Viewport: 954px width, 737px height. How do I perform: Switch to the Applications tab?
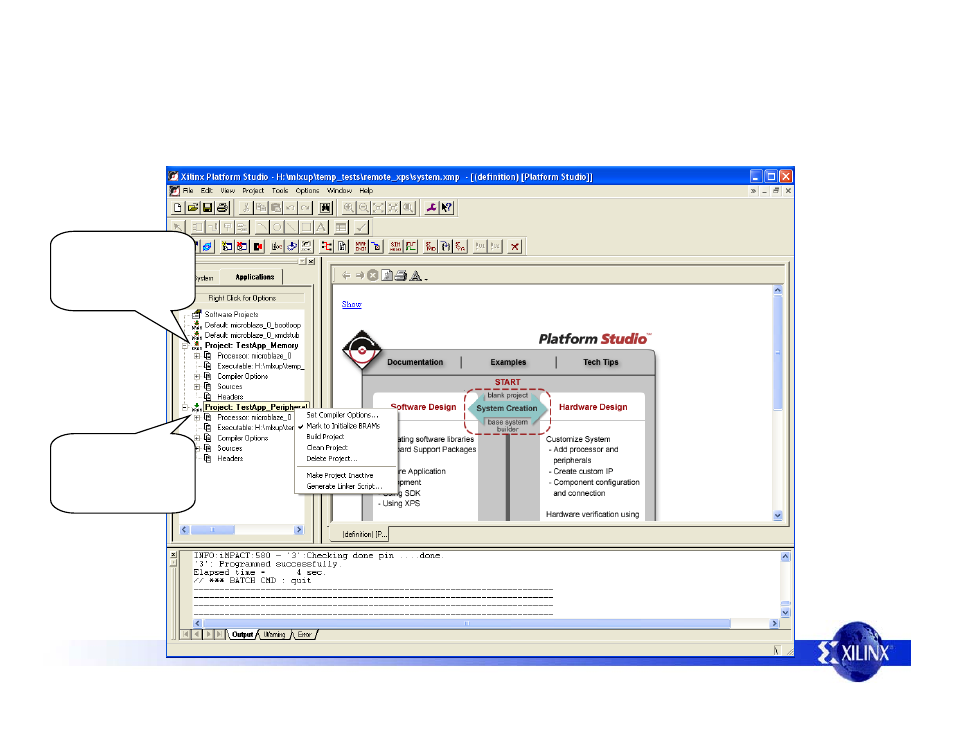255,277
